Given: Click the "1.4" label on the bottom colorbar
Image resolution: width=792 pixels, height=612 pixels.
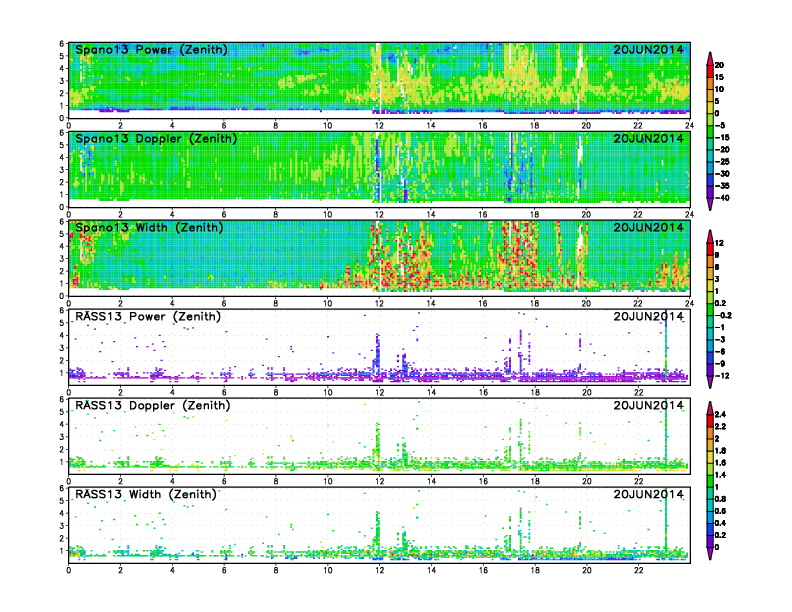Looking at the screenshot, I should point(720,475).
